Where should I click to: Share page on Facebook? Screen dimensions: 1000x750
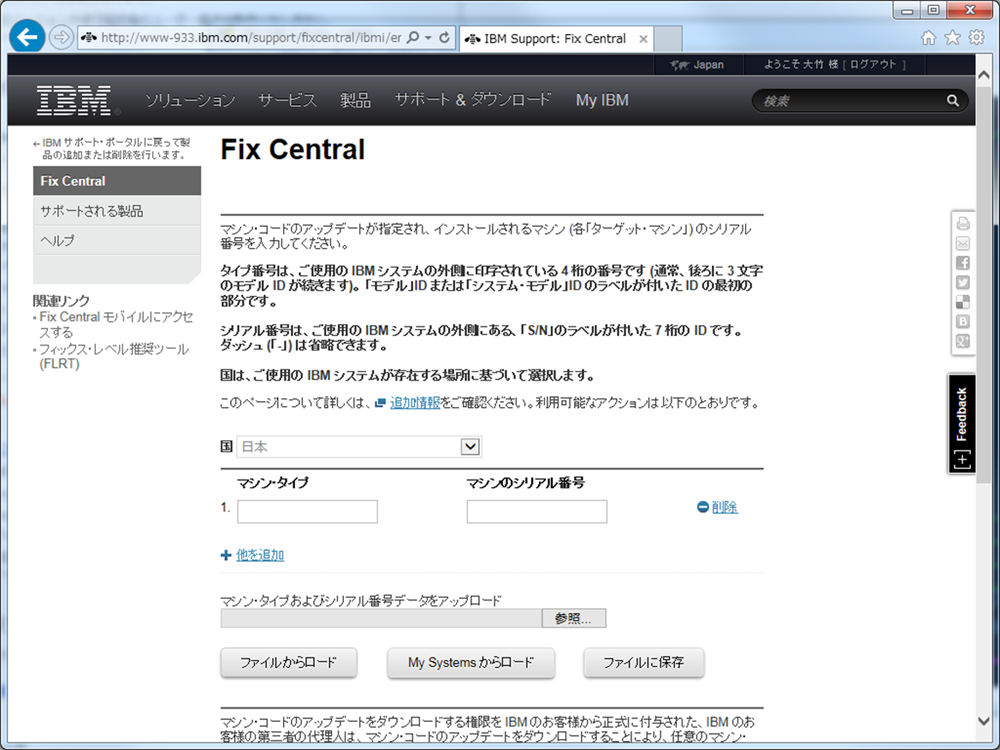[x=963, y=263]
